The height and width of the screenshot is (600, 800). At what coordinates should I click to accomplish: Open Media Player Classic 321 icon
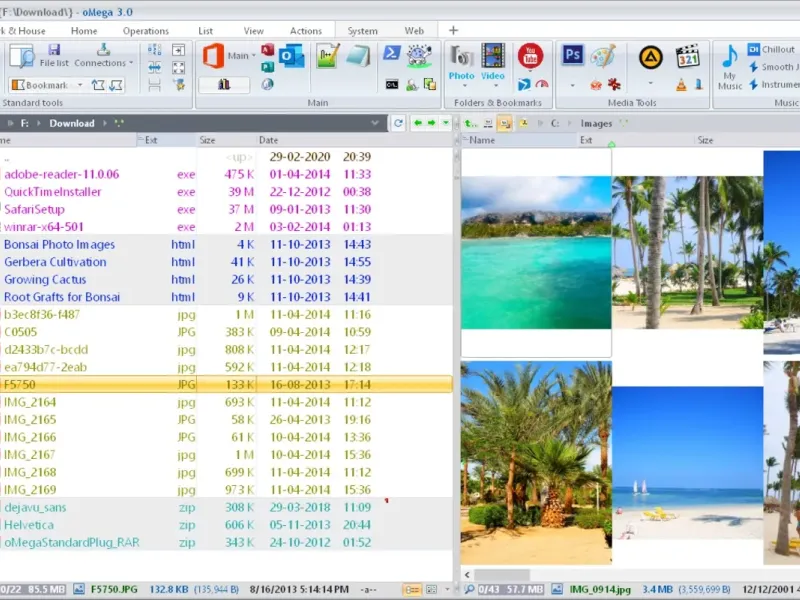687,56
